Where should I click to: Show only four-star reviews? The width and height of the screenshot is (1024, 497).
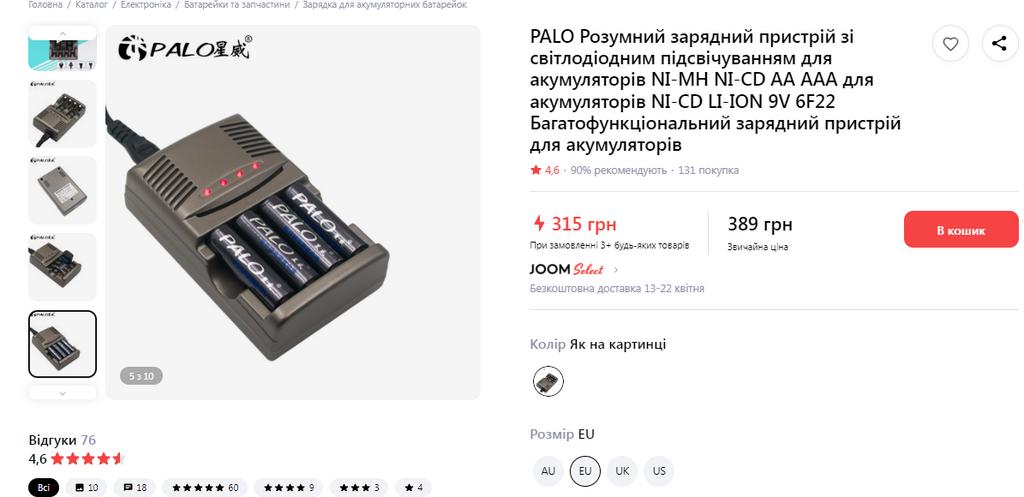tap(288, 487)
